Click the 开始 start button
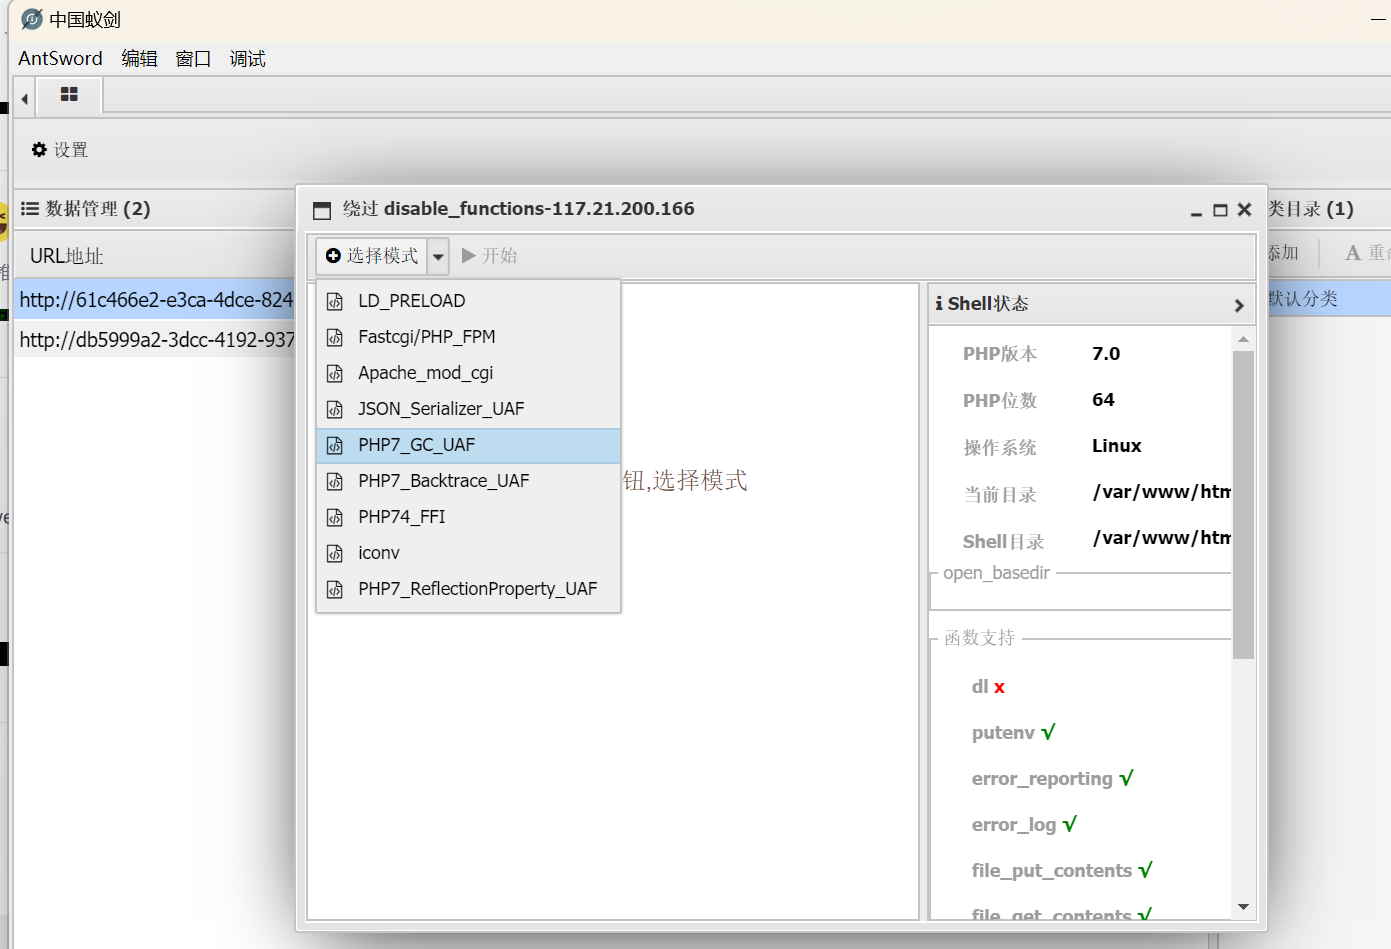Screen dimensions: 1391x949 coord(490,256)
